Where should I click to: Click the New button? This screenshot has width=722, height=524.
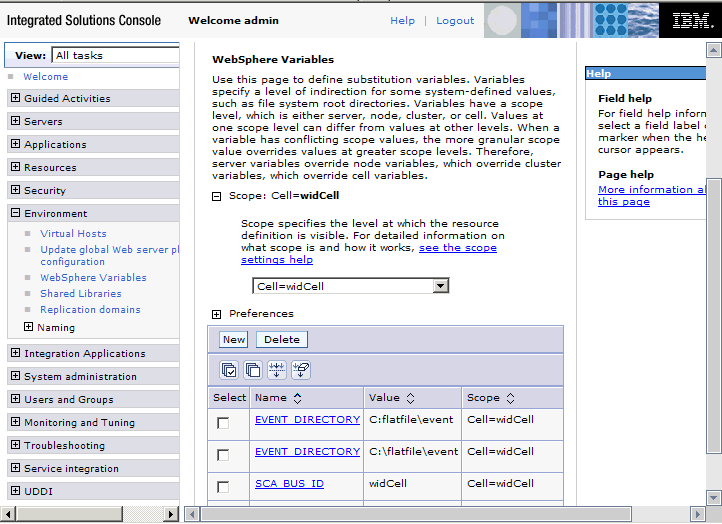click(233, 340)
